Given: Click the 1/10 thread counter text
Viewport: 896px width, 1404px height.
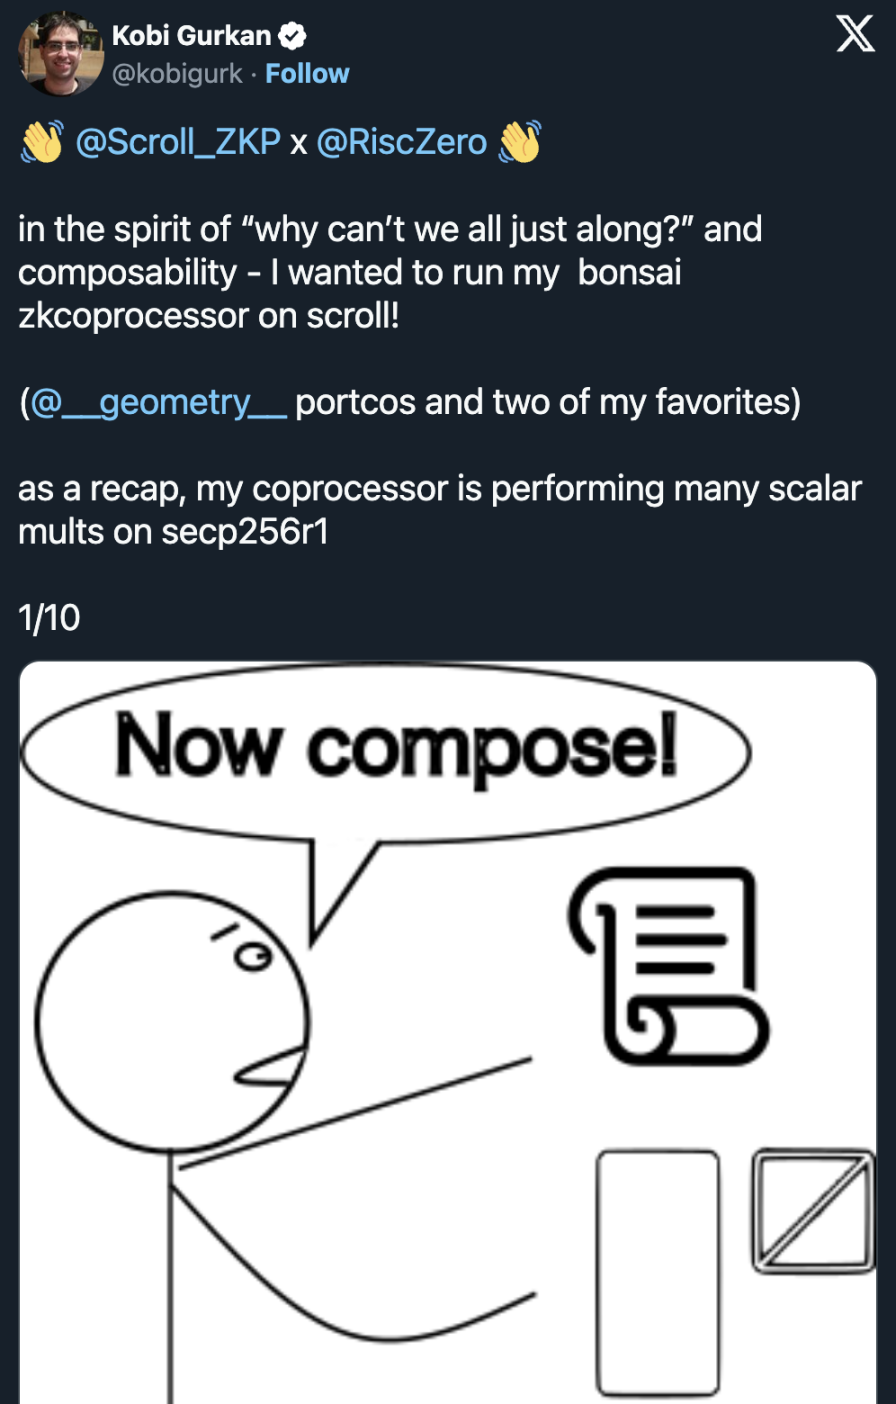Looking at the screenshot, I should click(x=49, y=619).
